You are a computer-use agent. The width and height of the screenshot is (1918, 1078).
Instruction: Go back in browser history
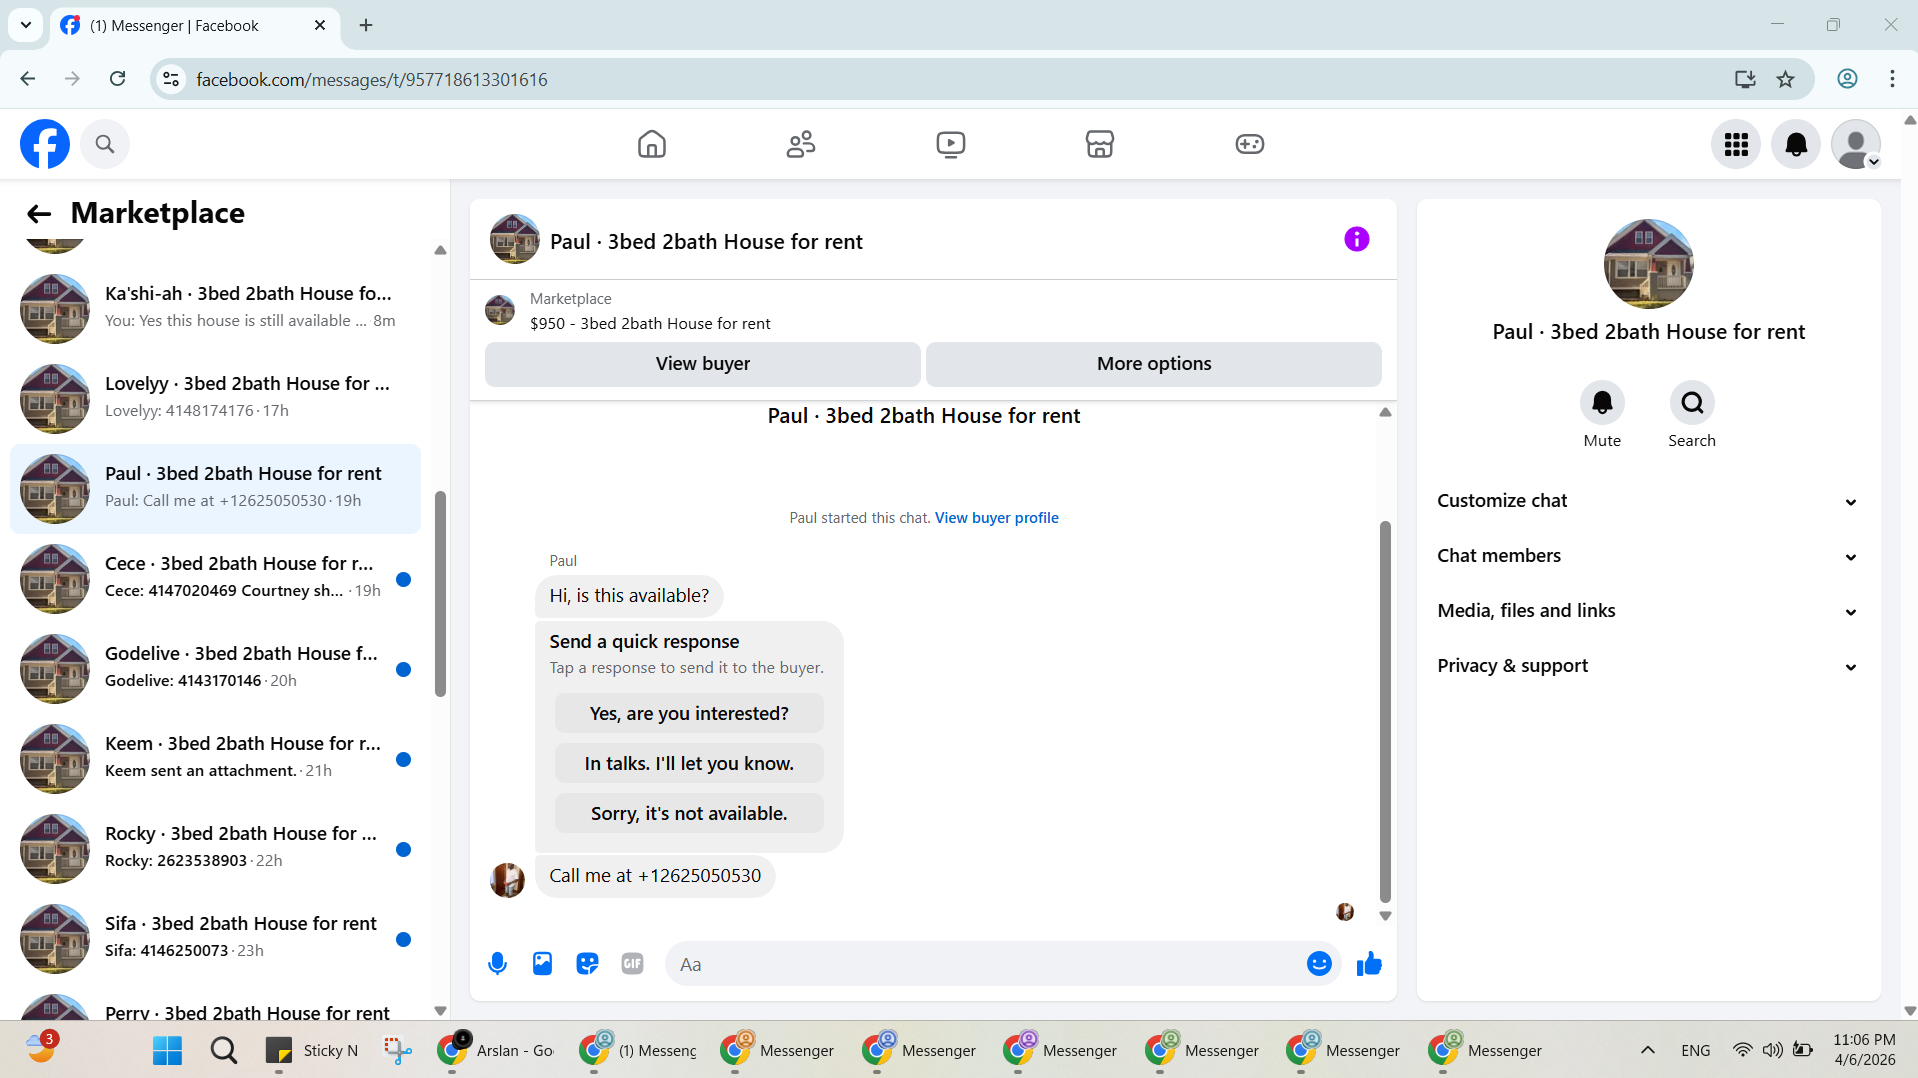[28, 79]
